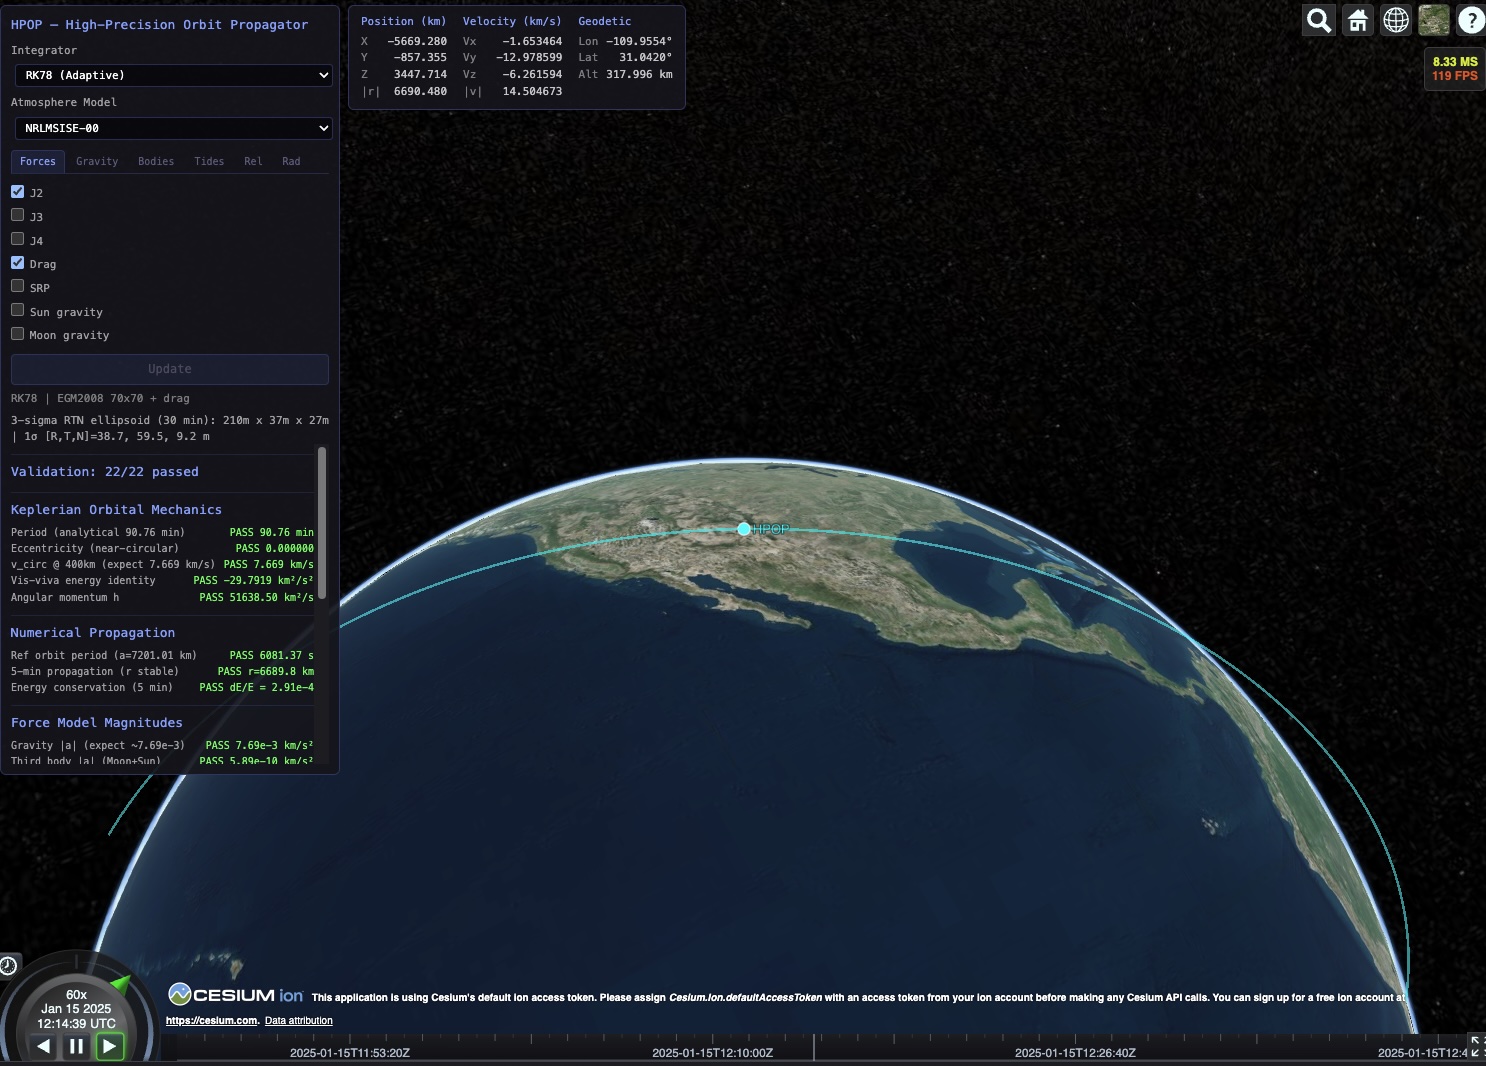
Task: Enable the Moon gravity checkbox
Action: [x=17, y=333]
